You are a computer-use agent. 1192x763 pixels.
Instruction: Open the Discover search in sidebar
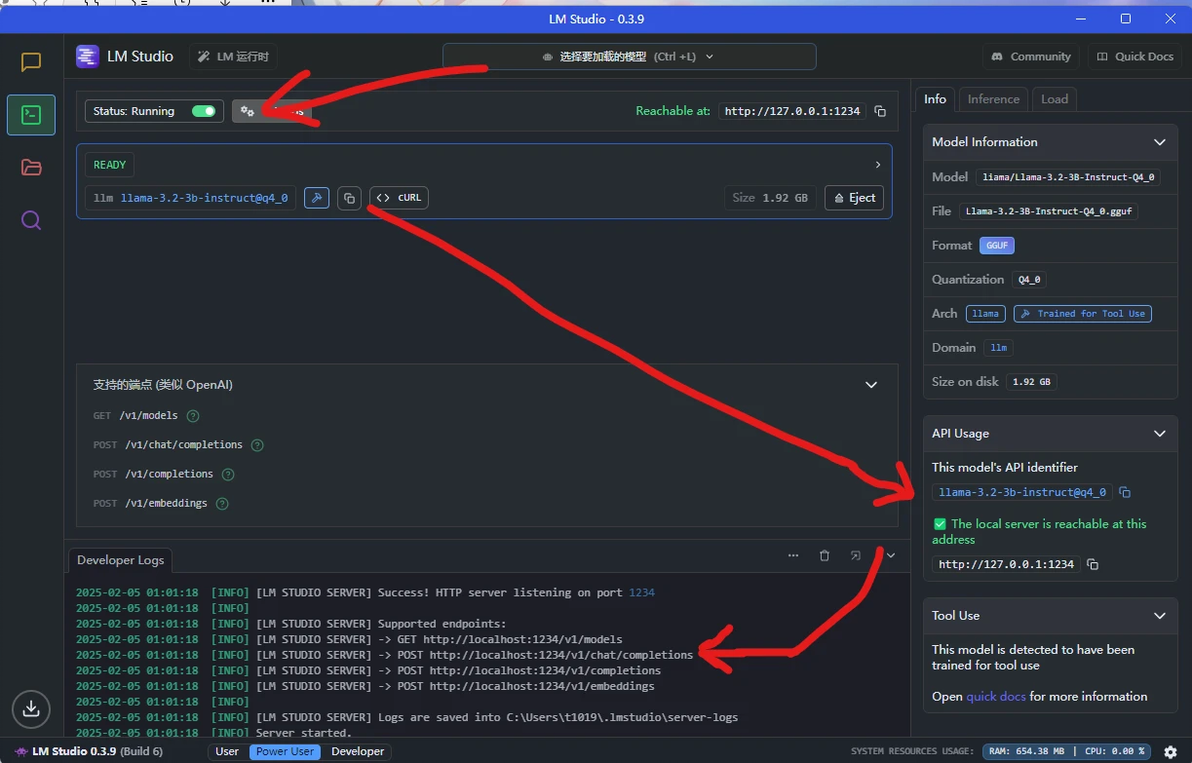coord(31,220)
